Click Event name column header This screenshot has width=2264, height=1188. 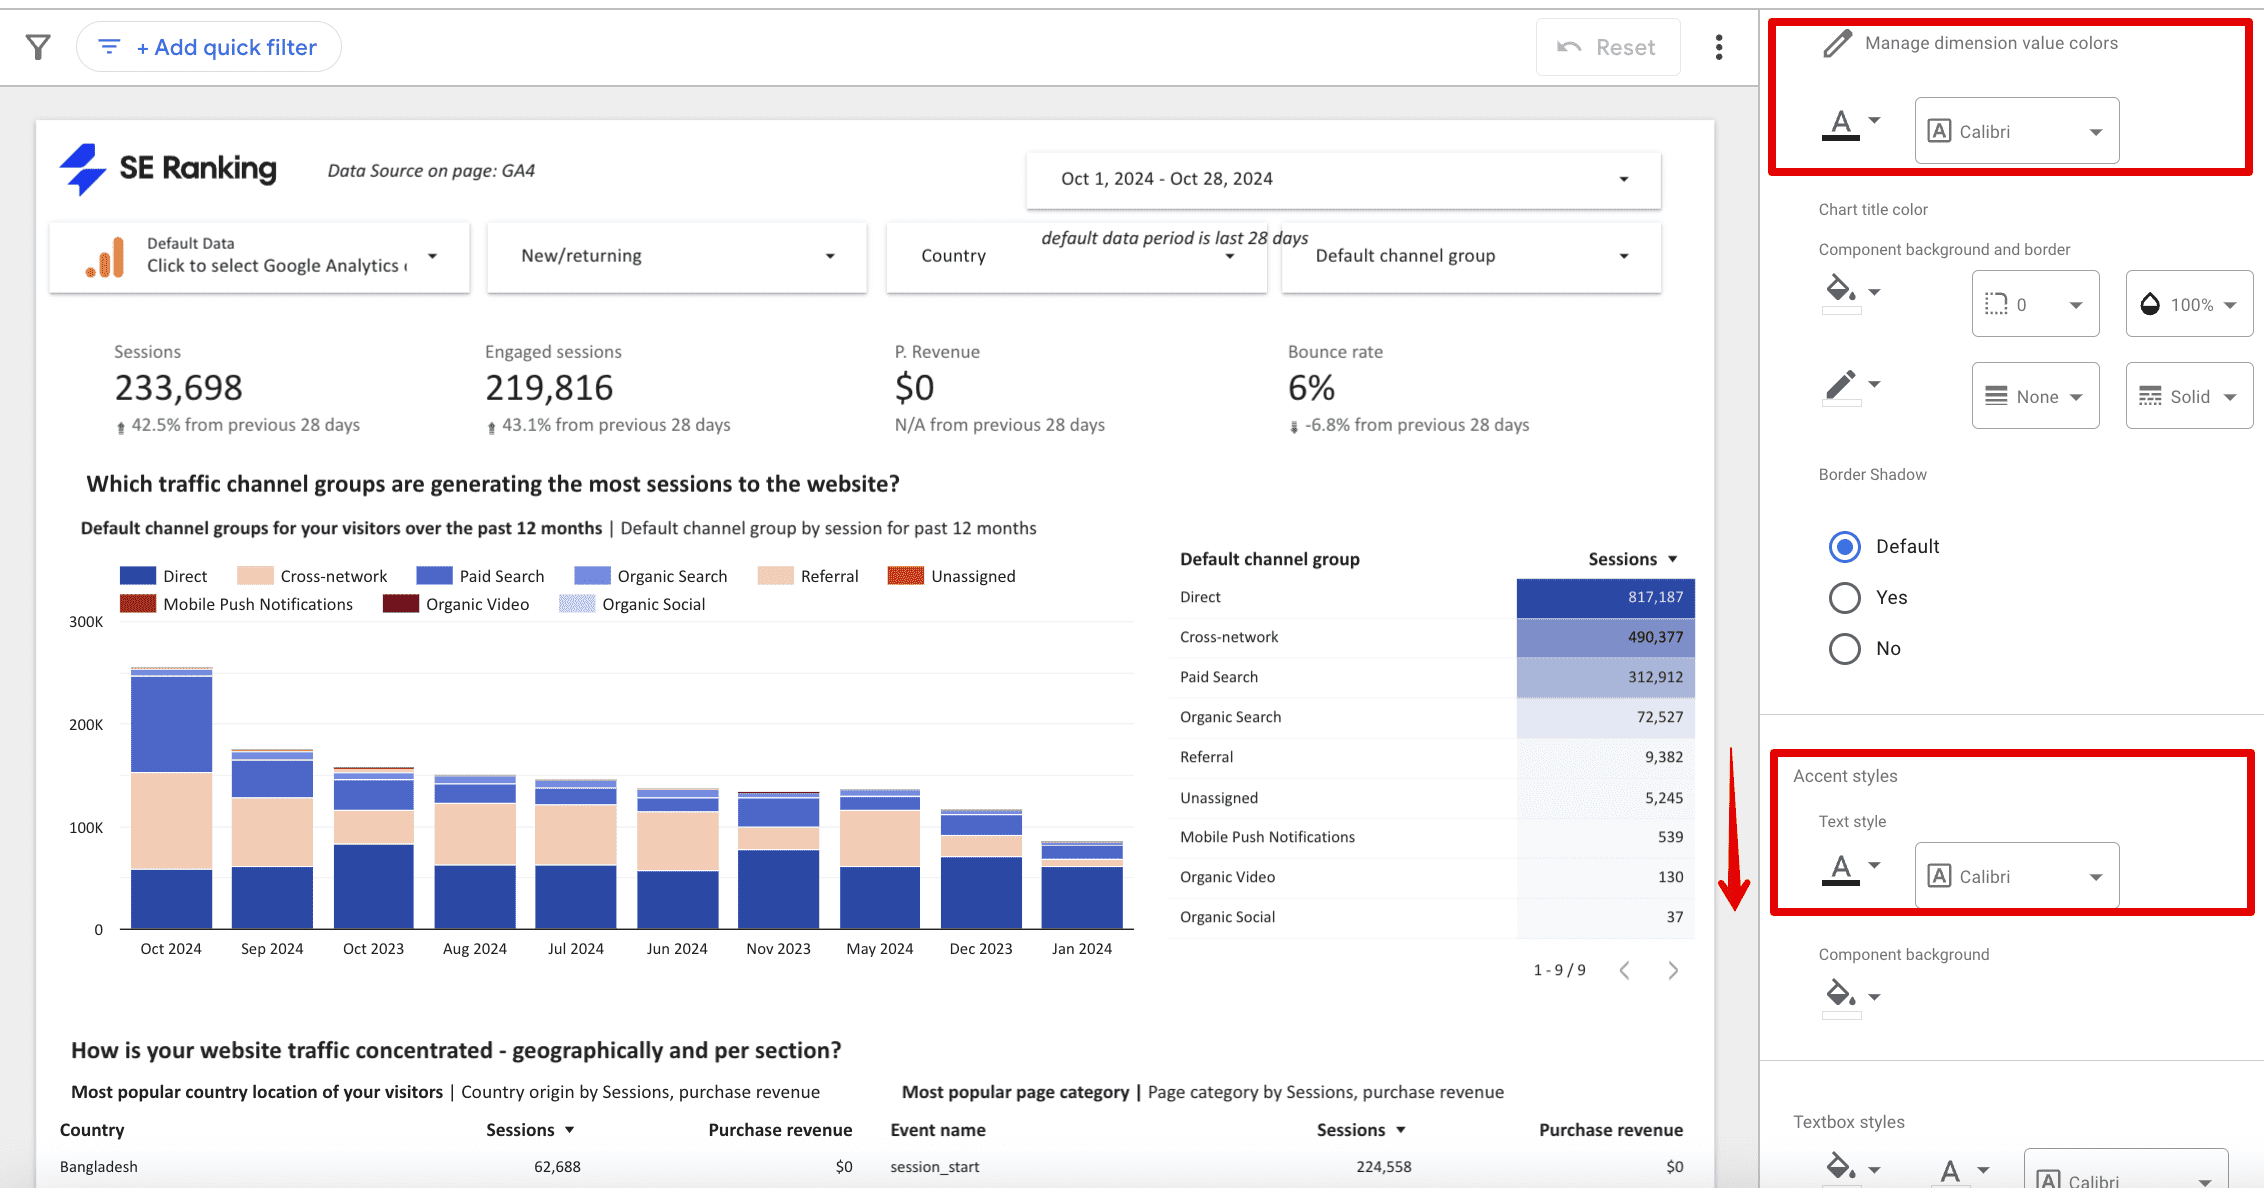coord(938,1130)
